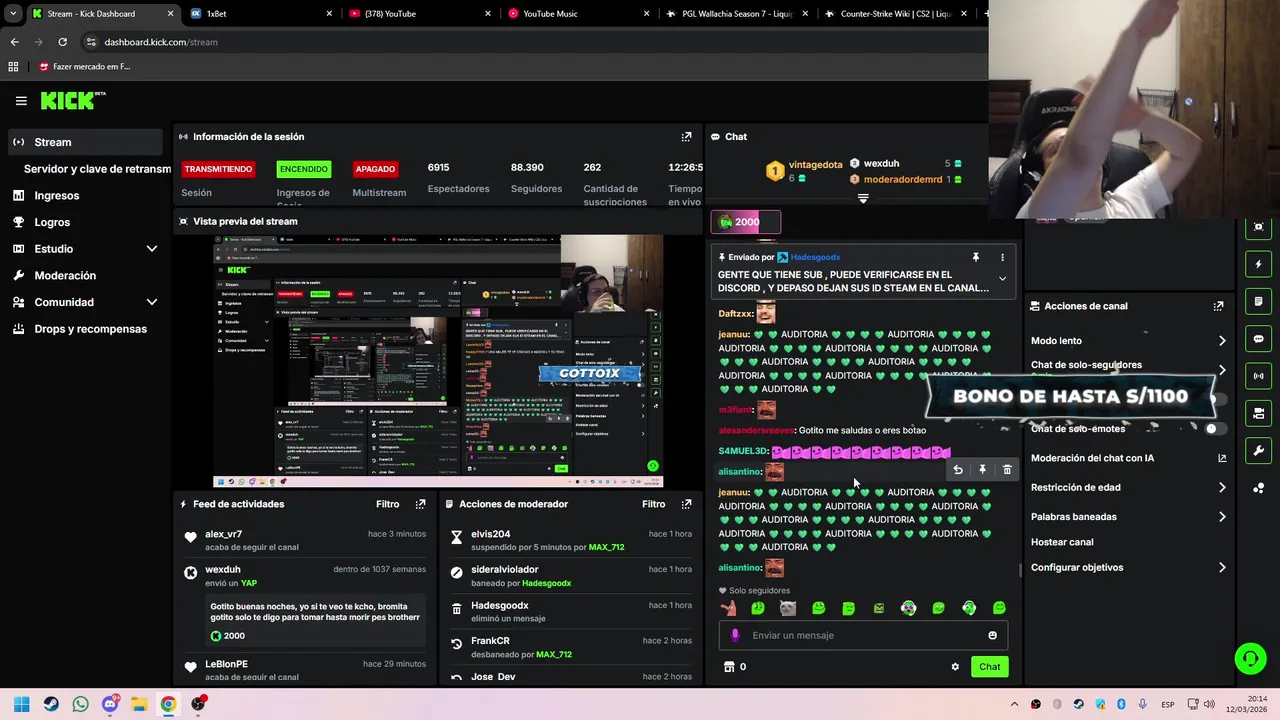Toggle Chat de solo-emotes switch
This screenshot has width=1280, height=720.
click(1214, 429)
